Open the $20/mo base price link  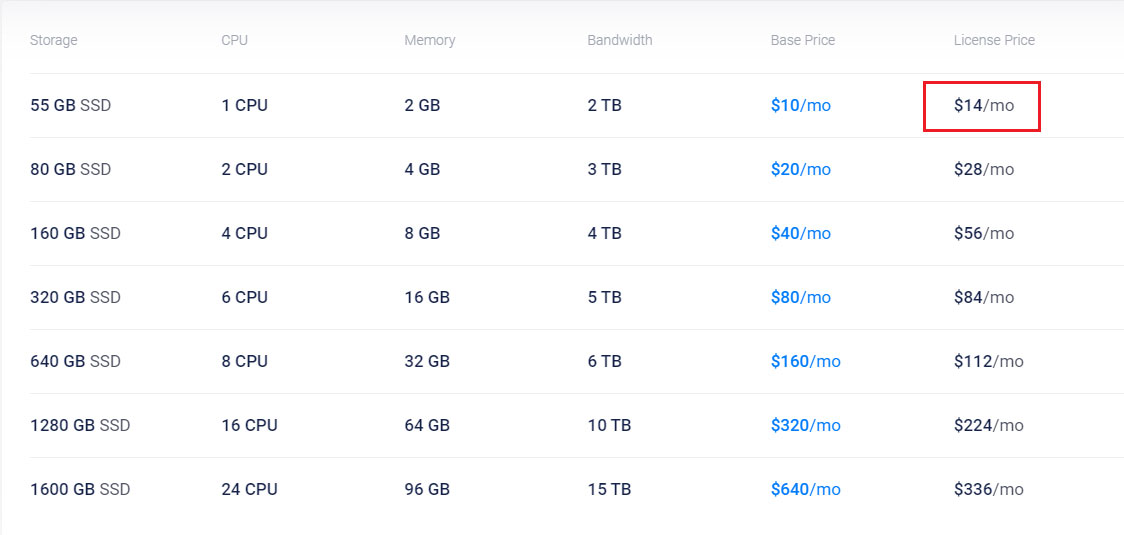click(801, 169)
